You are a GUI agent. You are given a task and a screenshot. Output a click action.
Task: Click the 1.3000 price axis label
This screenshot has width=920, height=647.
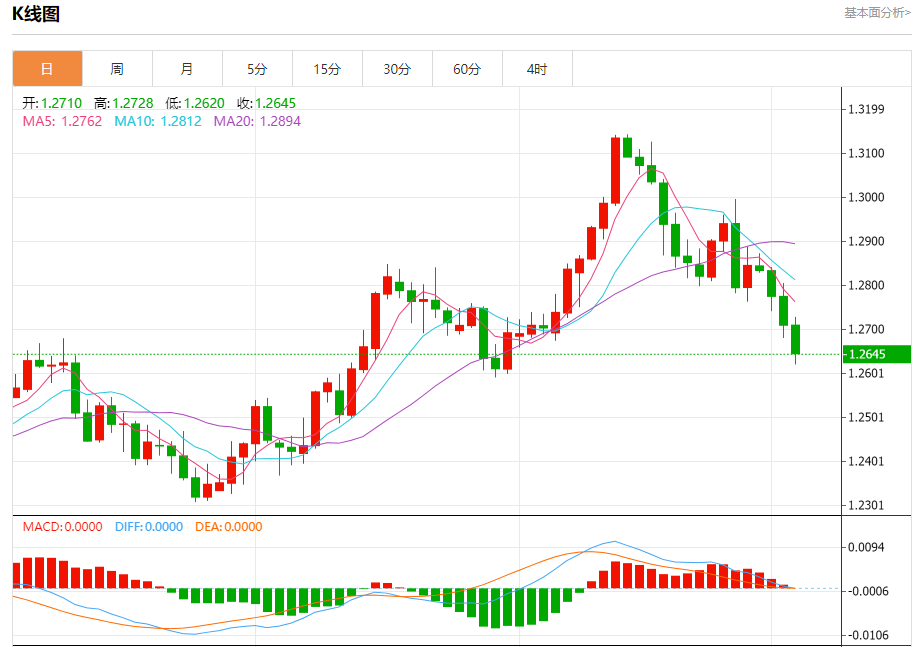click(x=866, y=197)
